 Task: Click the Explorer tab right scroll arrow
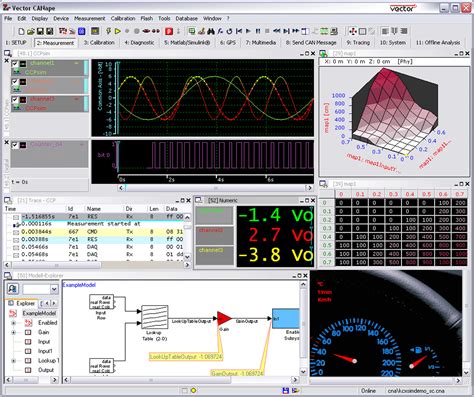53,303
